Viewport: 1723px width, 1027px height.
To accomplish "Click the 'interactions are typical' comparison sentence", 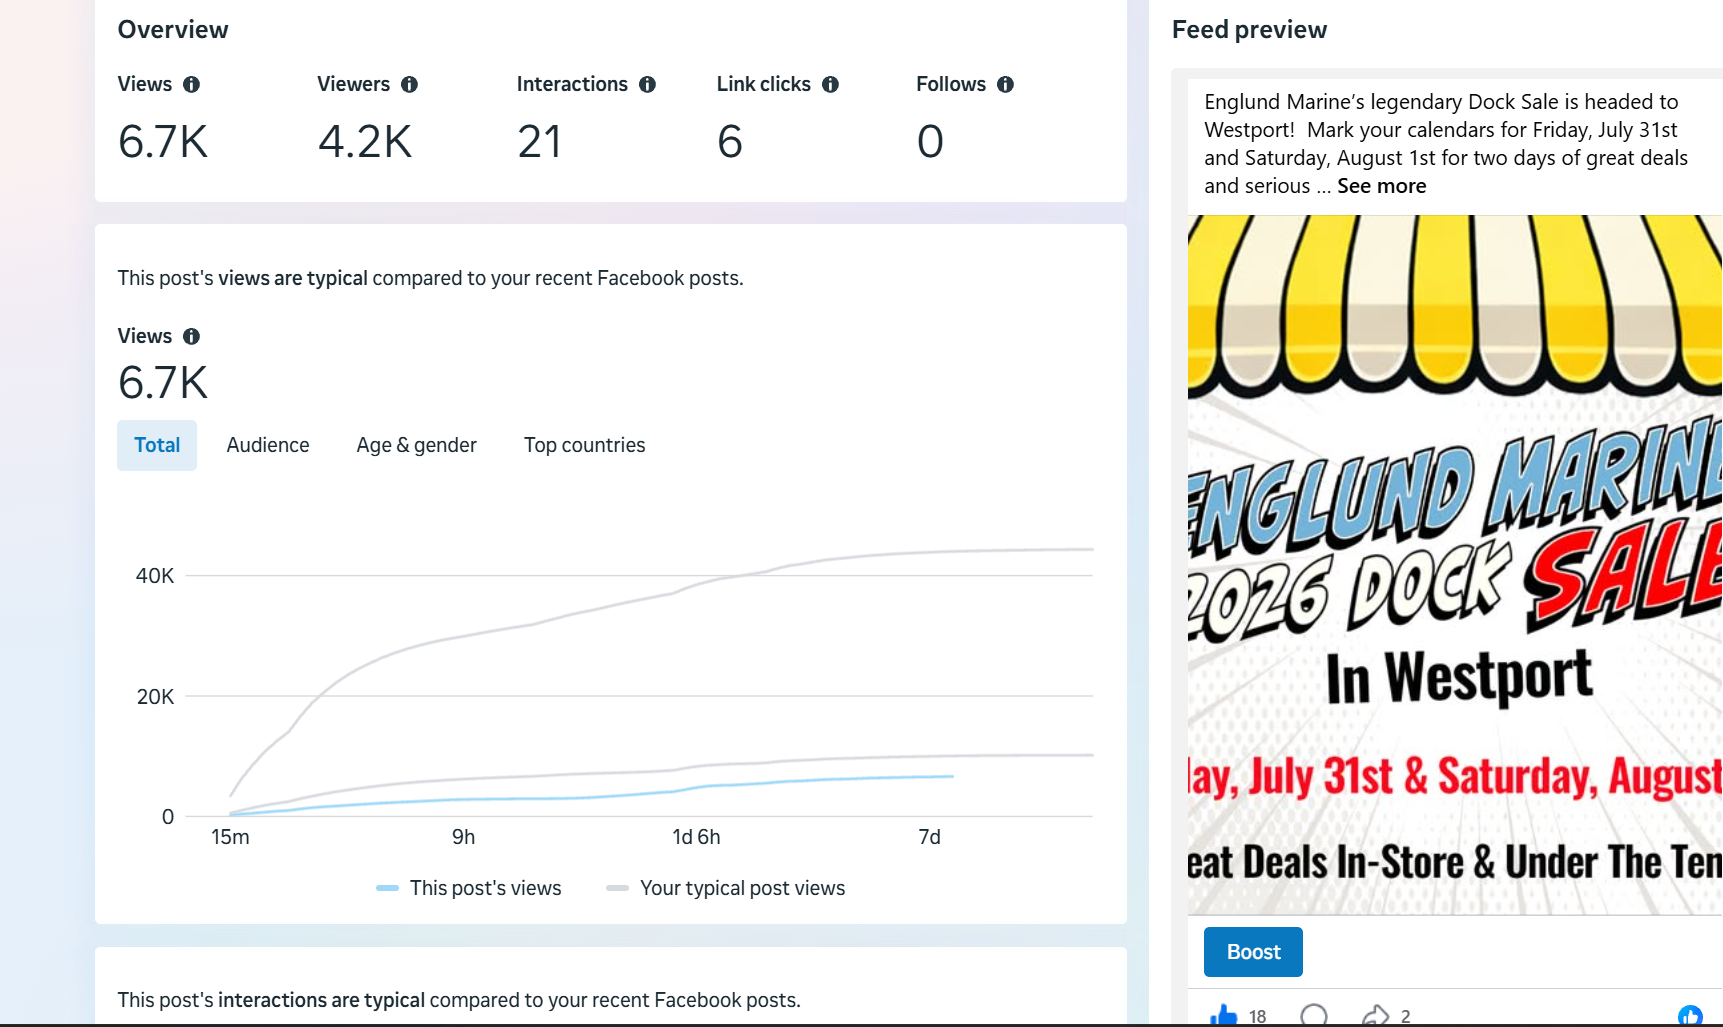I will (x=459, y=1000).
